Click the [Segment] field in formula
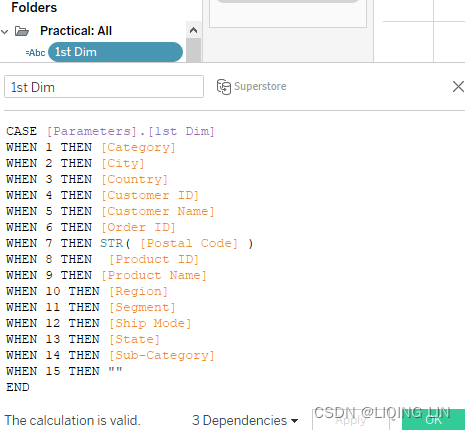Image resolution: width=465 pixels, height=430 pixels. click(142, 307)
